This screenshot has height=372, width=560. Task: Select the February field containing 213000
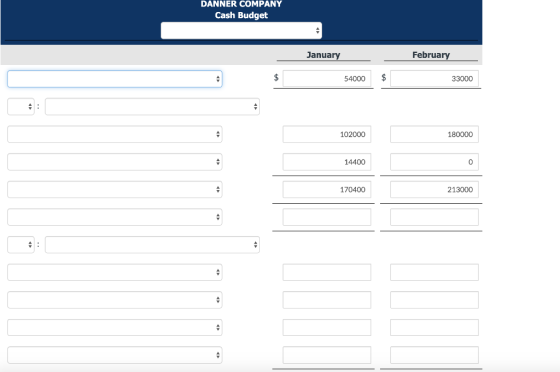point(434,190)
